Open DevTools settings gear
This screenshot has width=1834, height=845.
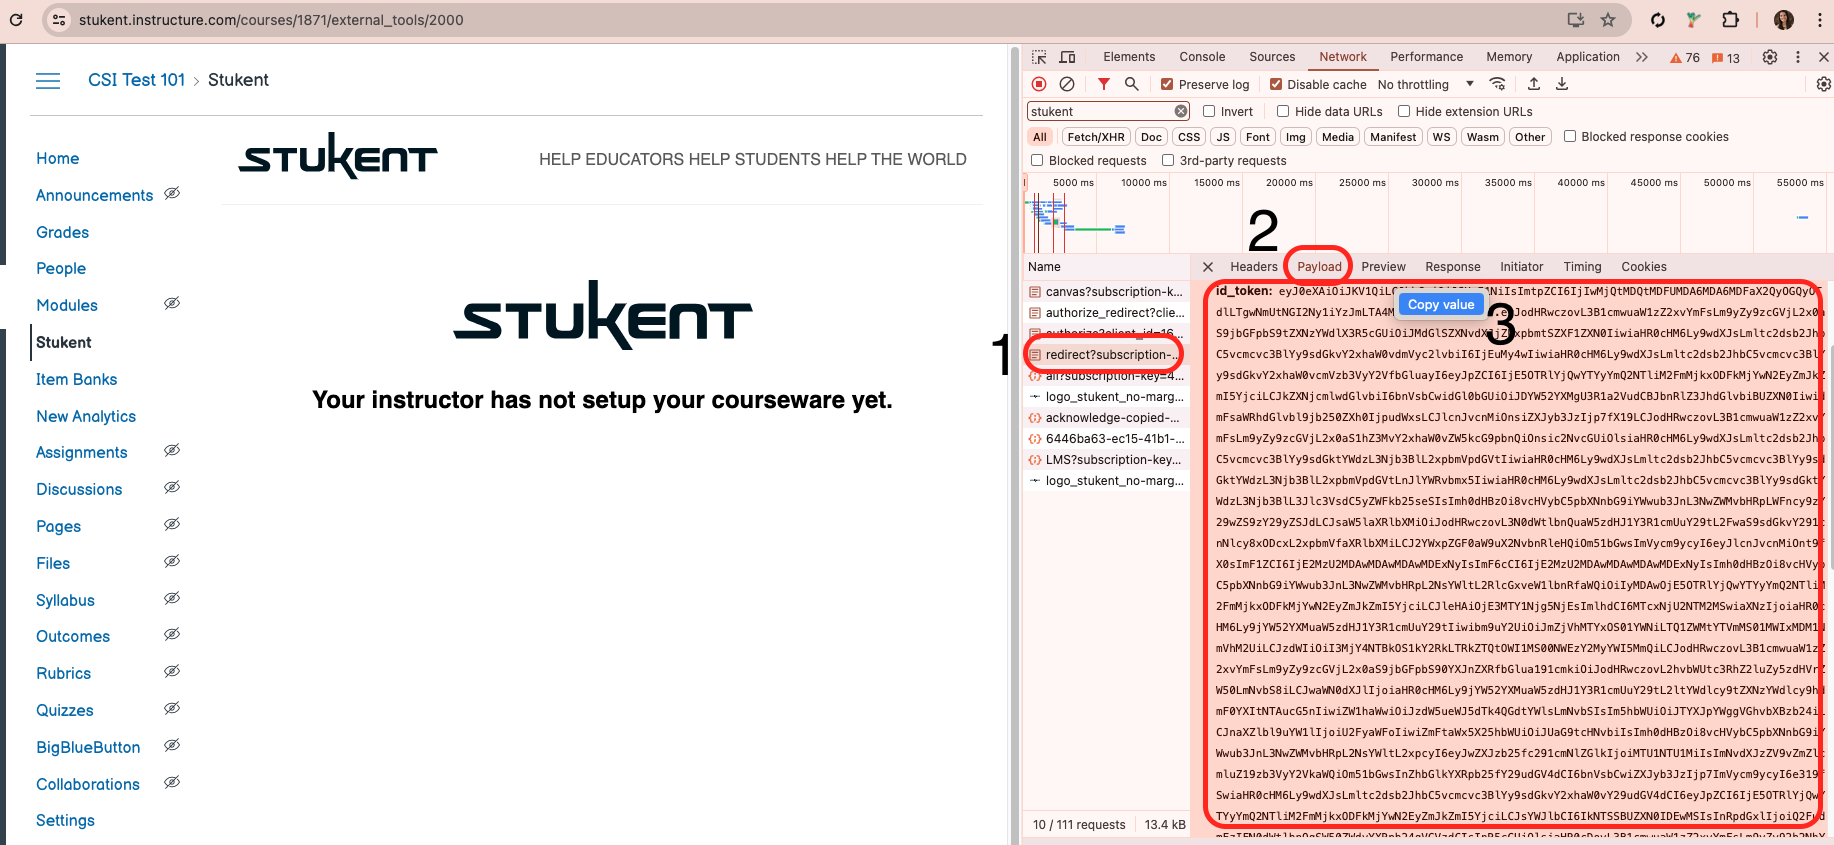tap(1770, 57)
